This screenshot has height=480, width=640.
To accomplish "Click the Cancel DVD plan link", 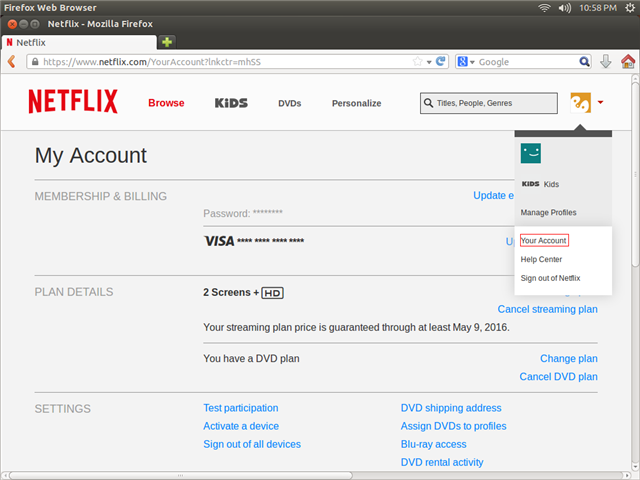I will click(558, 376).
